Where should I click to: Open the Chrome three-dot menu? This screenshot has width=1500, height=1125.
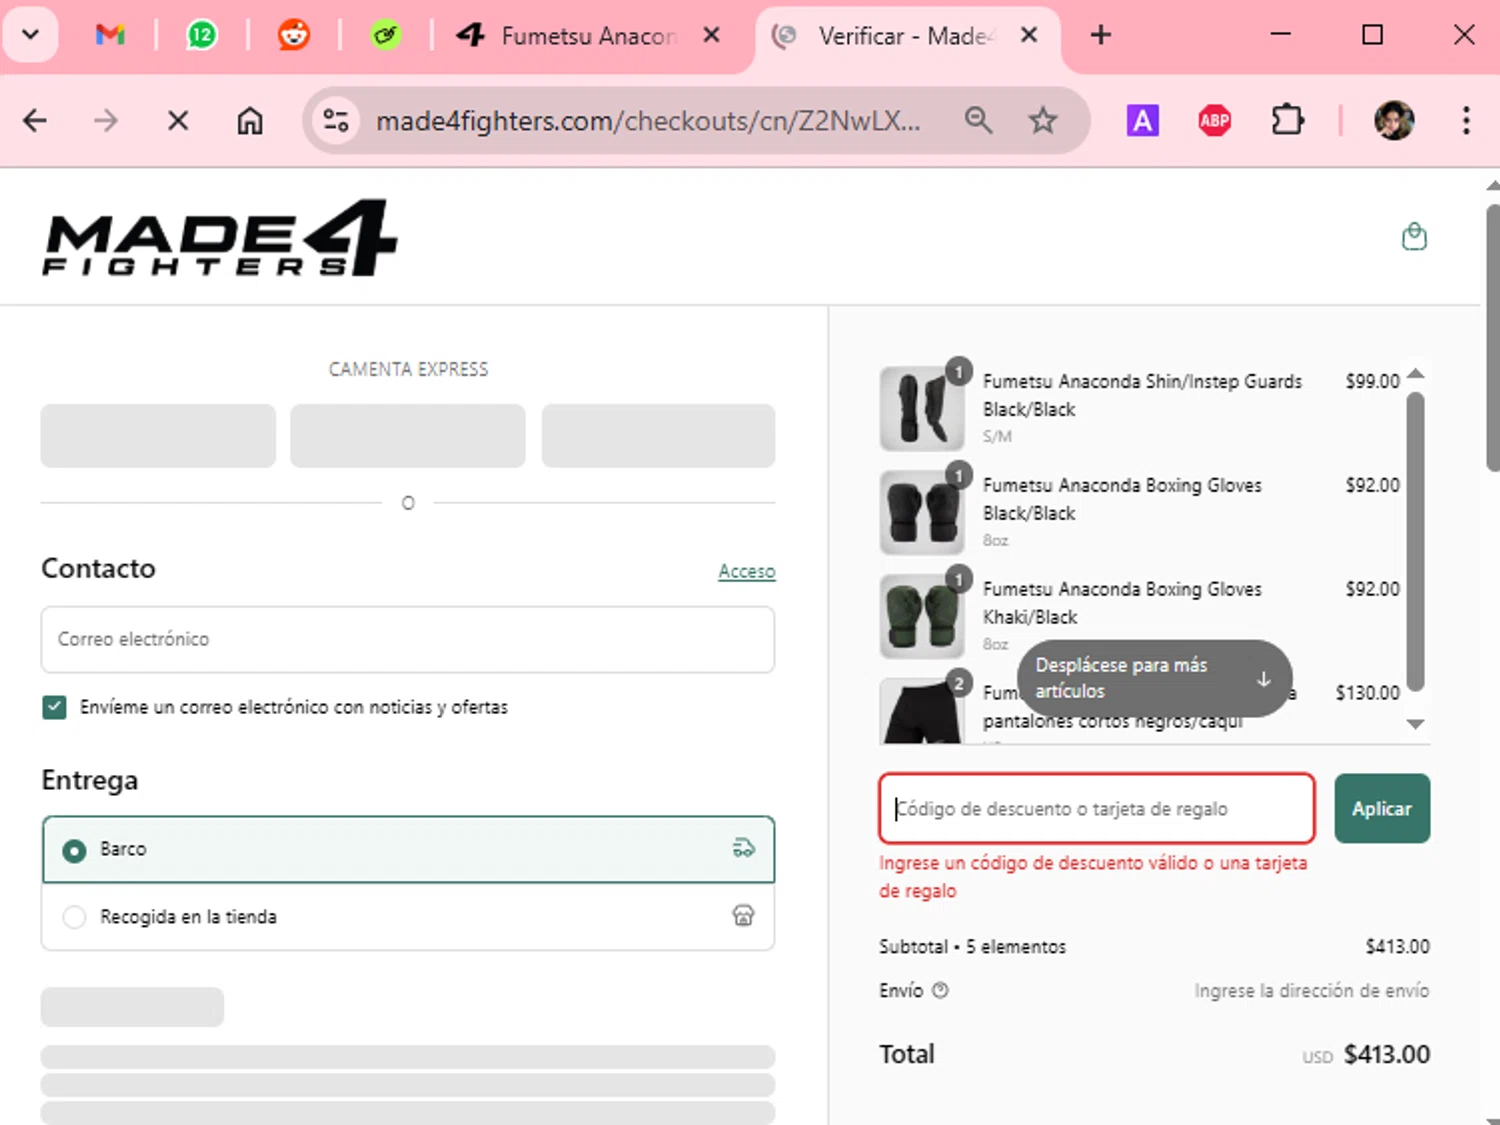coord(1466,121)
